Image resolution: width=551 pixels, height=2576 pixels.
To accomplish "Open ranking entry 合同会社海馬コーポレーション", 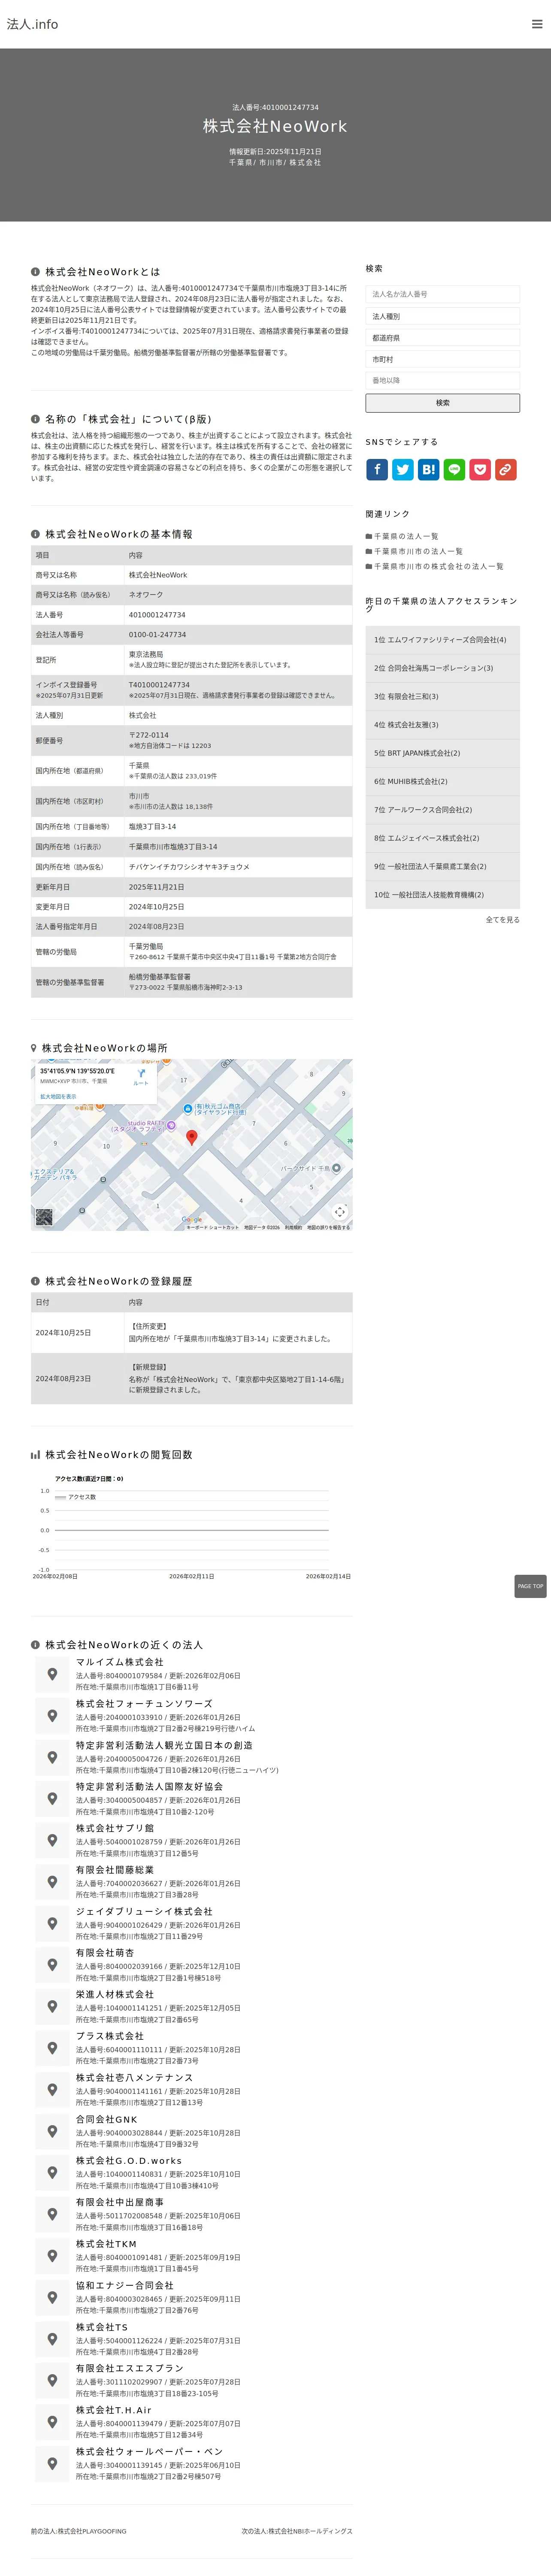I will pos(434,668).
